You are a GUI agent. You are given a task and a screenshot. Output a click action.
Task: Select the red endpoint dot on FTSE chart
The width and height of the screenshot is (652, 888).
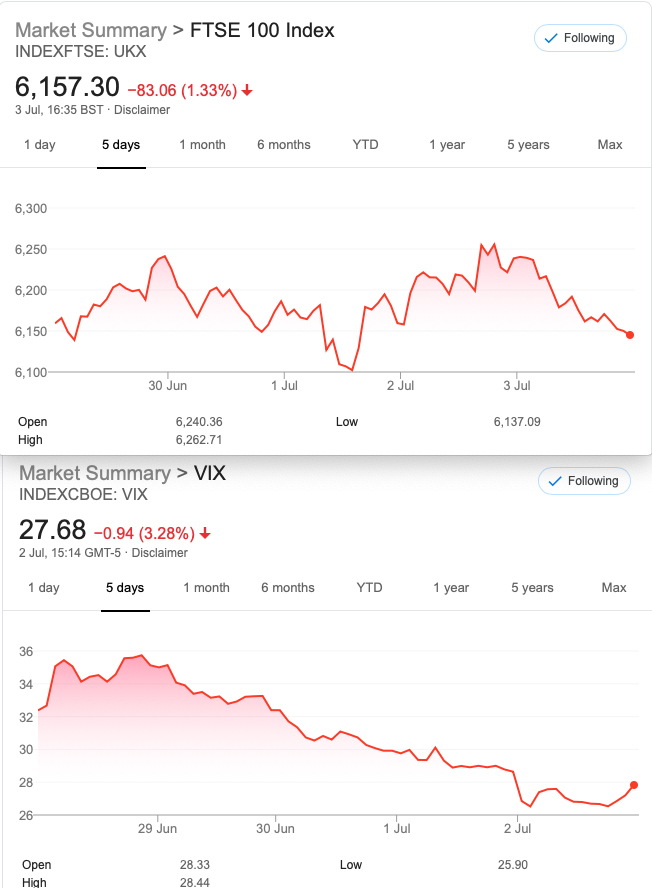[x=630, y=335]
